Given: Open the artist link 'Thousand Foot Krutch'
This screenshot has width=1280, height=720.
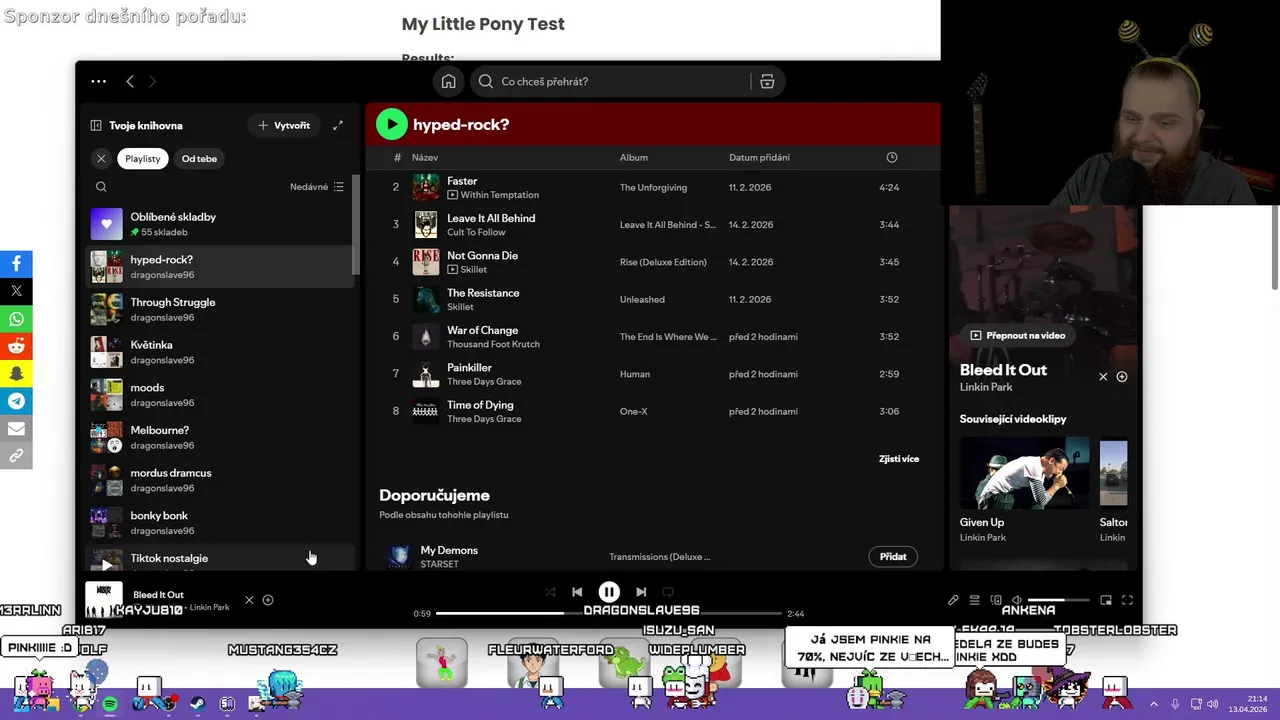Looking at the screenshot, I should pyautogui.click(x=493, y=344).
